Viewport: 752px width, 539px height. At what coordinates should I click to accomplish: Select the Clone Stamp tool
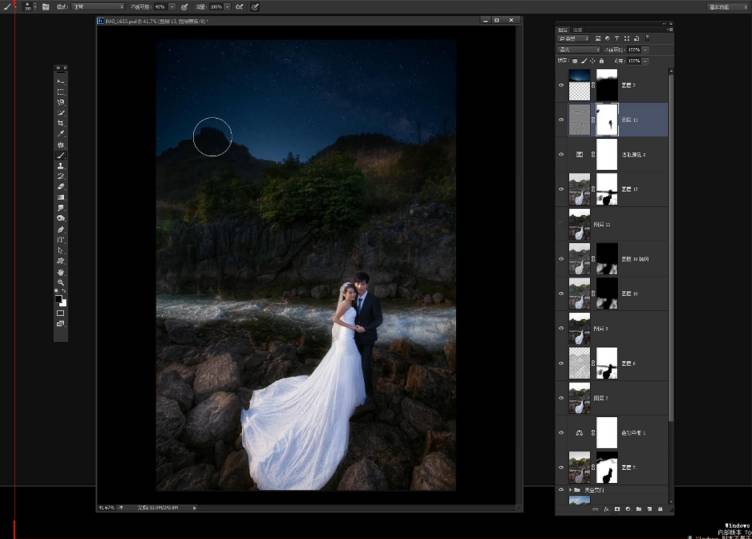point(61,165)
